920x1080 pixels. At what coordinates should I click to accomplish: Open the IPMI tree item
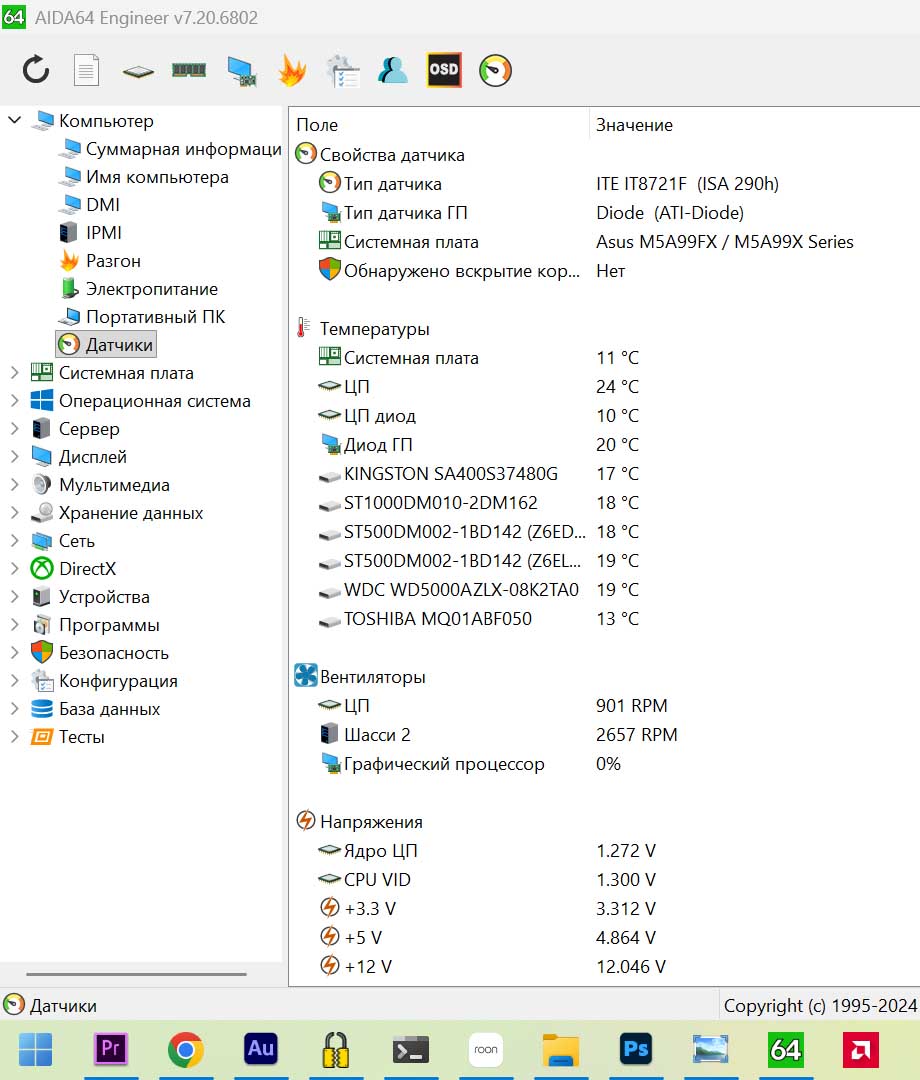click(90, 233)
